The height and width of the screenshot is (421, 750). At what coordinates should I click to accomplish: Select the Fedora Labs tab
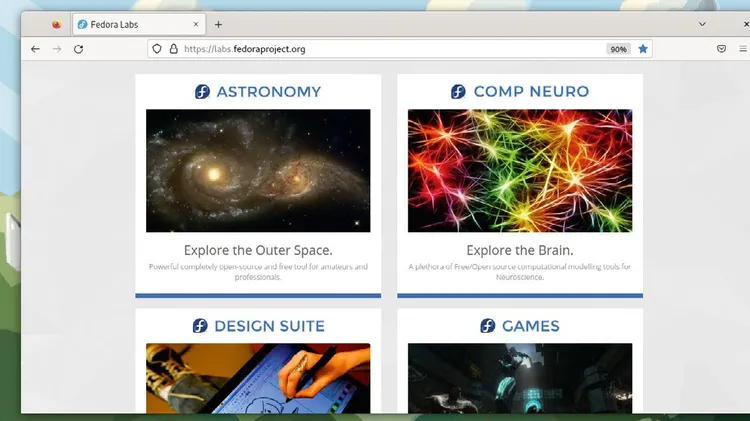(x=139, y=24)
